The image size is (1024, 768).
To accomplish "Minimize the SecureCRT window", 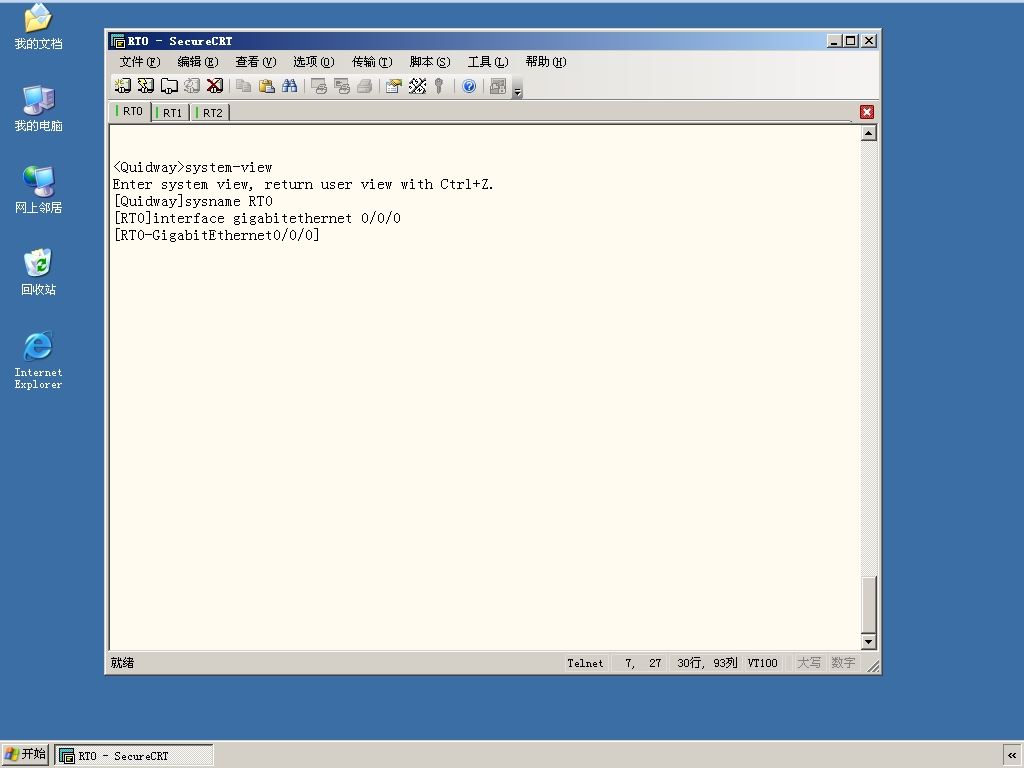I will 834,40.
